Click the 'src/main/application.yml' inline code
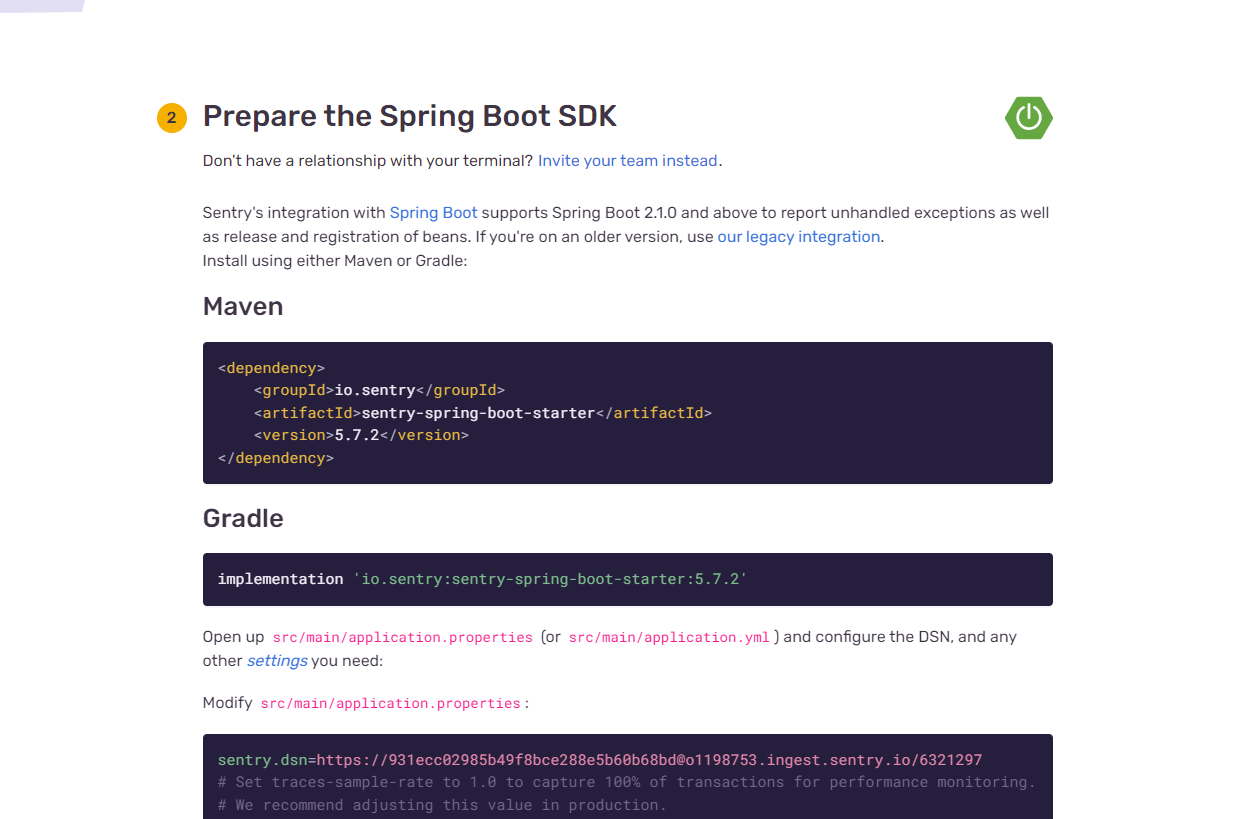Viewport: 1254px width, 819px height. click(669, 637)
